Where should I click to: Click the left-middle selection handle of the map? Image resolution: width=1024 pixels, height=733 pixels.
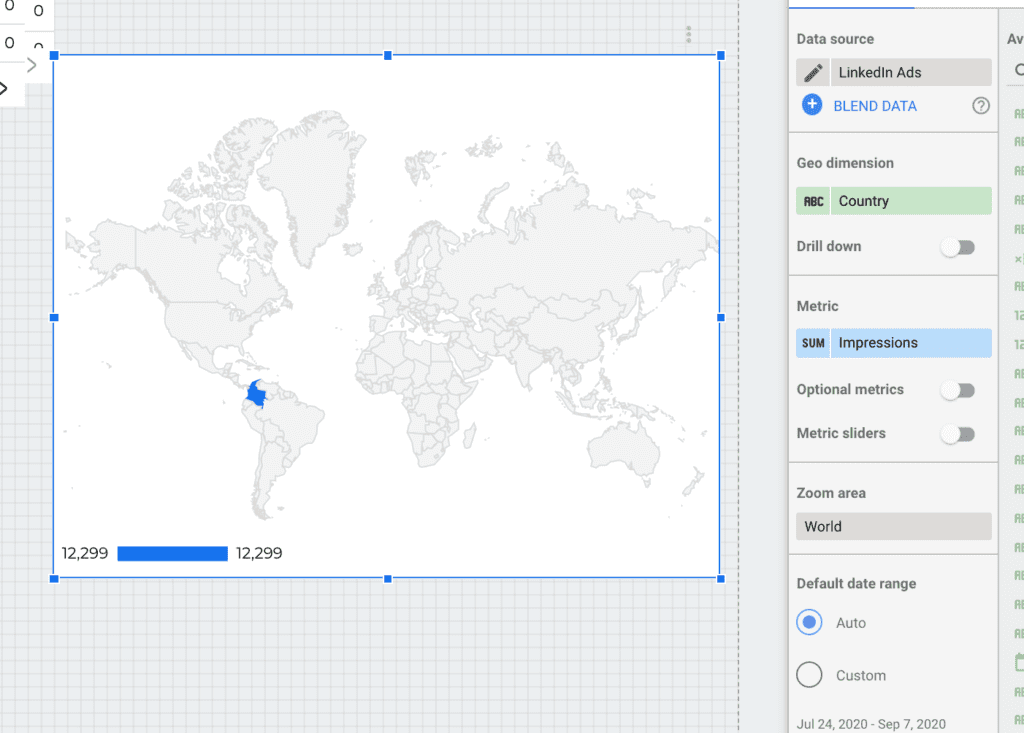pos(54,318)
